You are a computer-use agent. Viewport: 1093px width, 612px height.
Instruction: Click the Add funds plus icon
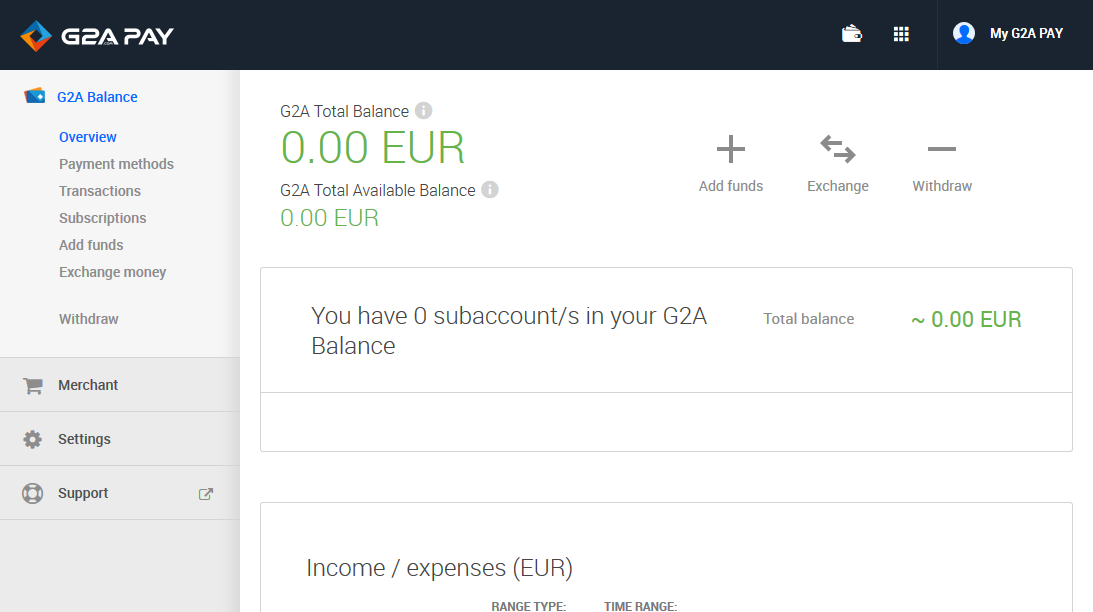click(x=731, y=149)
